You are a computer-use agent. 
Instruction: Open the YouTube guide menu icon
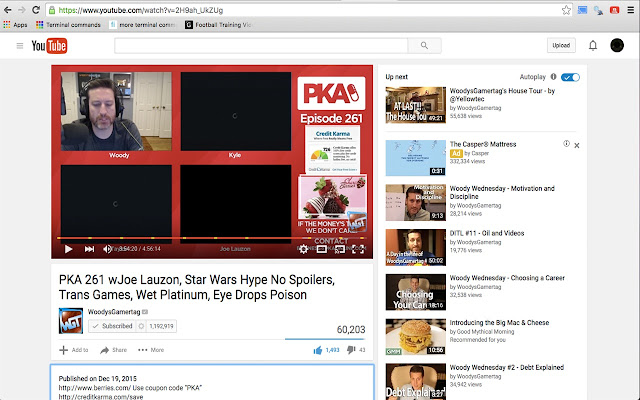click(20, 46)
